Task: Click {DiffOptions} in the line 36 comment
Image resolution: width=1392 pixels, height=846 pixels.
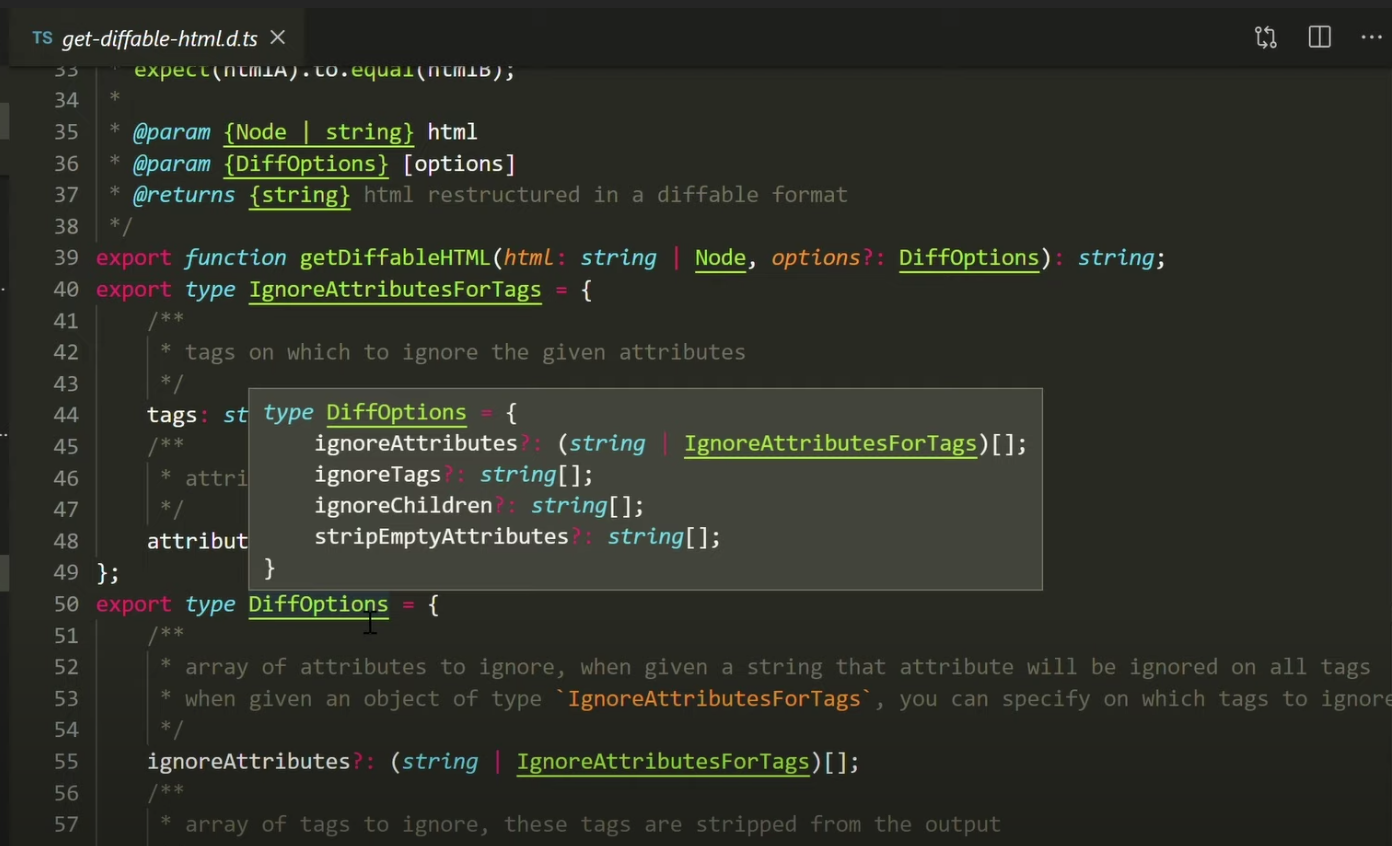Action: point(306,164)
